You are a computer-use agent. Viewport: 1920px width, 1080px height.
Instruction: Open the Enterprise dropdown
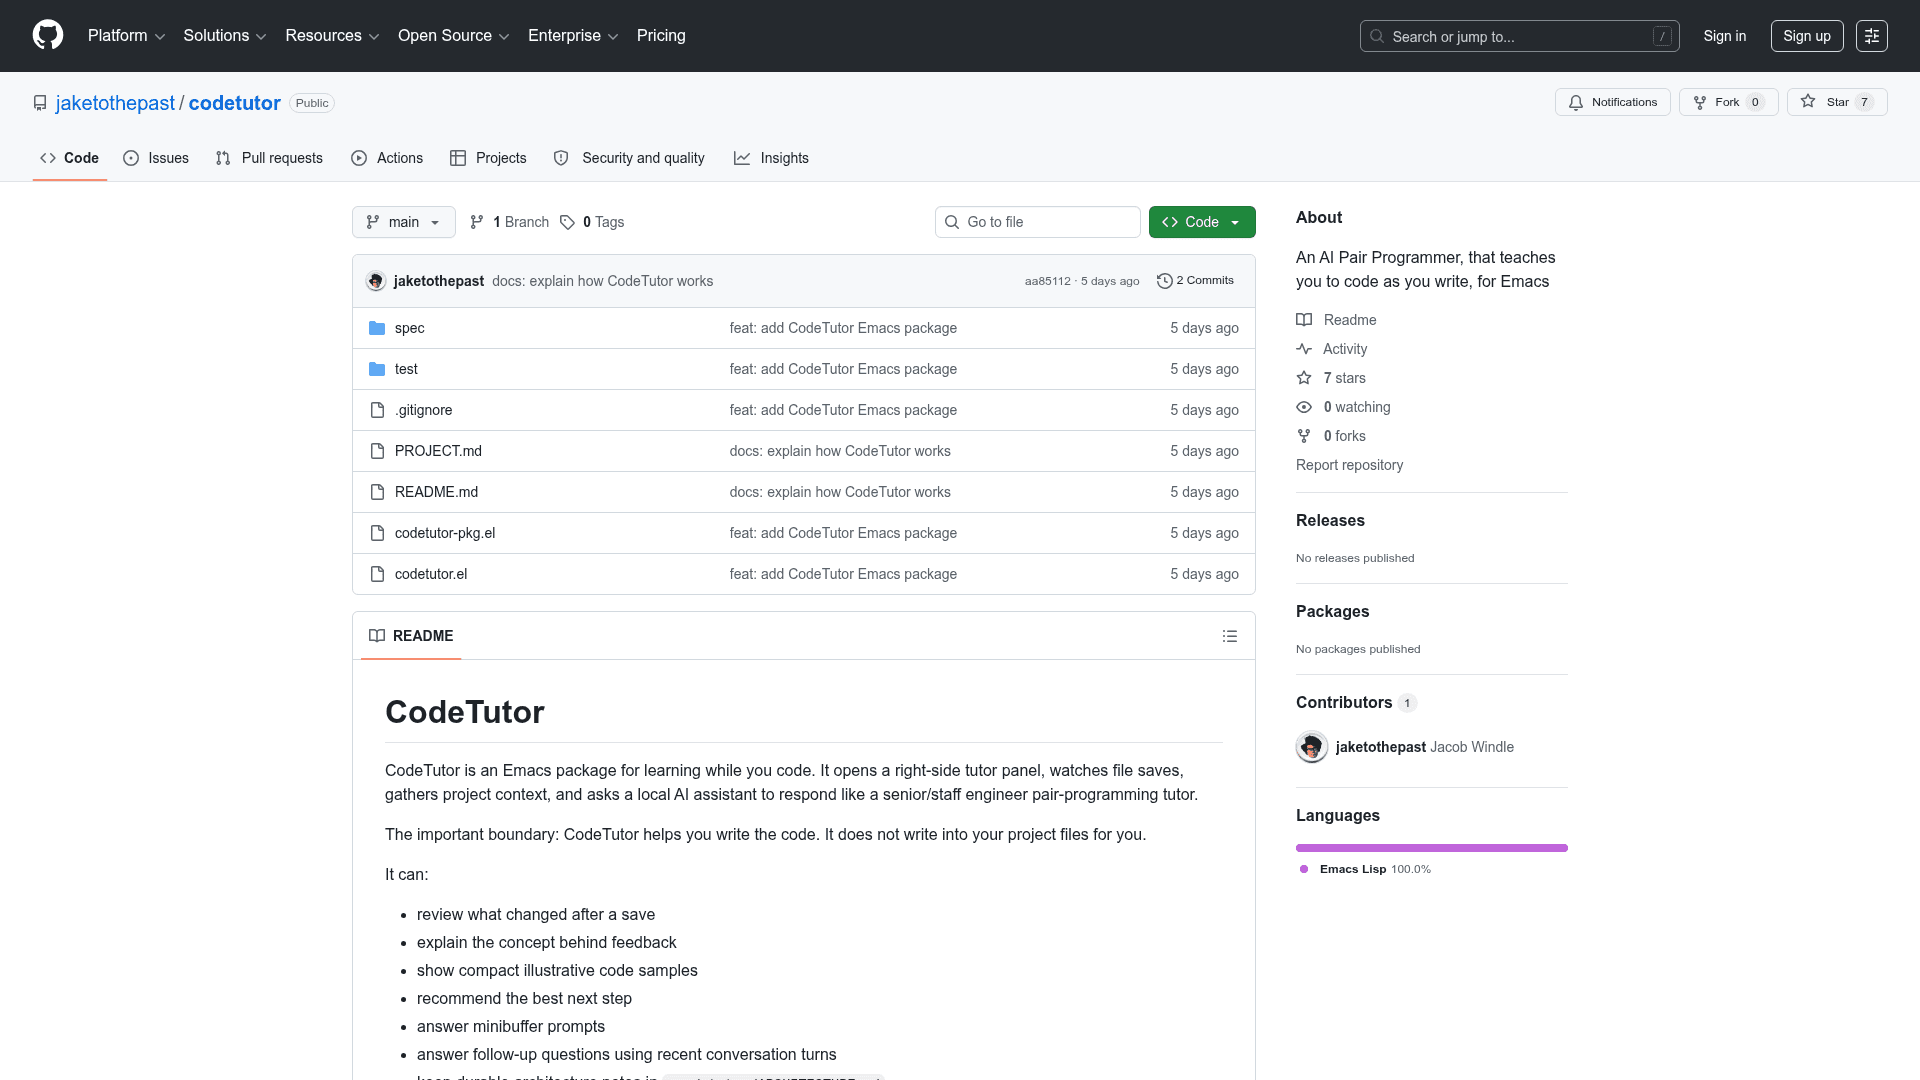(573, 35)
